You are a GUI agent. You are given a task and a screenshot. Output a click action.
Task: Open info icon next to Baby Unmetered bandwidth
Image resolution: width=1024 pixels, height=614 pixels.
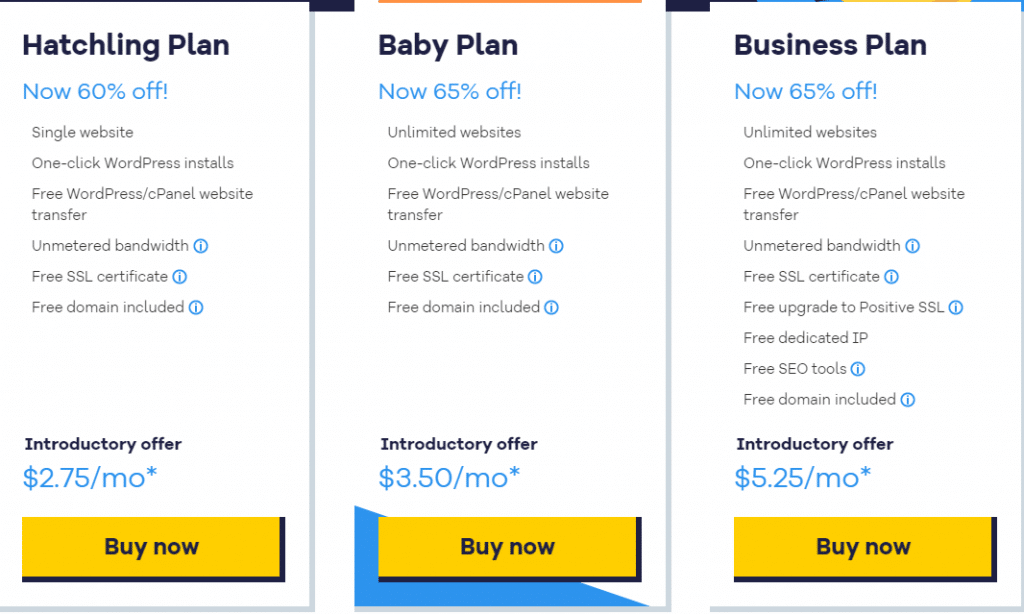pos(557,246)
